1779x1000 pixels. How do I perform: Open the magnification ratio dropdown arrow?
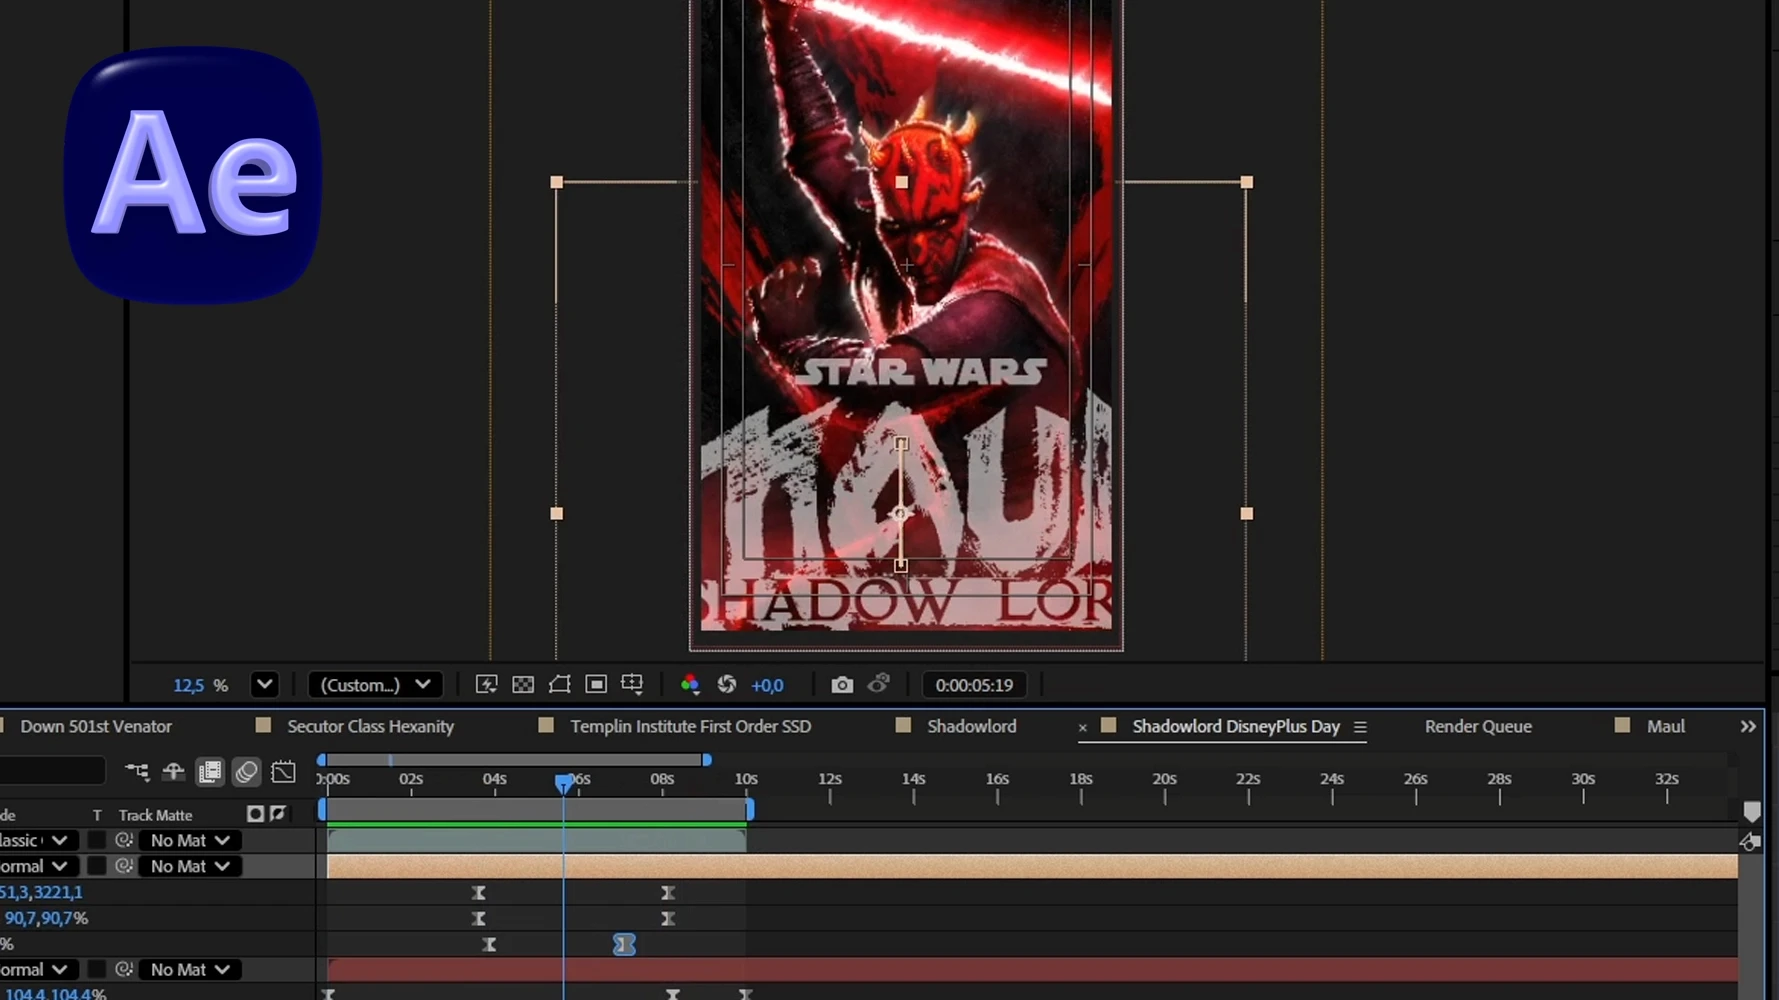pyautogui.click(x=264, y=685)
